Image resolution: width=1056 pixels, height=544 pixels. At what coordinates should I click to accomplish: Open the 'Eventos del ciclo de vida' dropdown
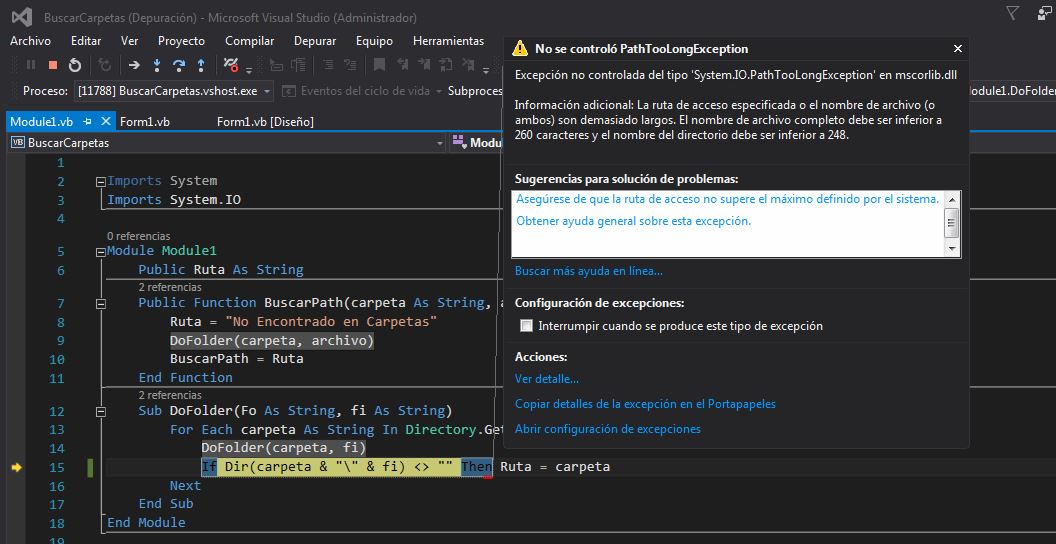click(438, 91)
